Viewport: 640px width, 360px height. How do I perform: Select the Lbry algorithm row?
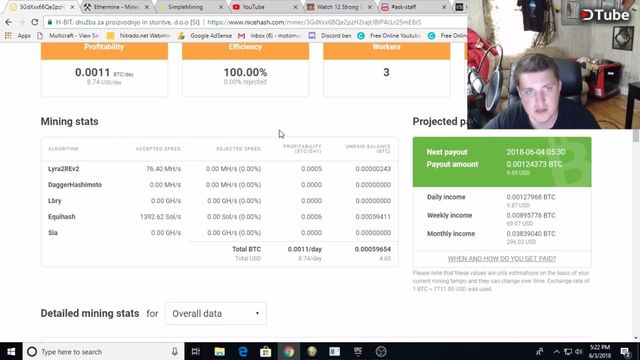(220, 200)
